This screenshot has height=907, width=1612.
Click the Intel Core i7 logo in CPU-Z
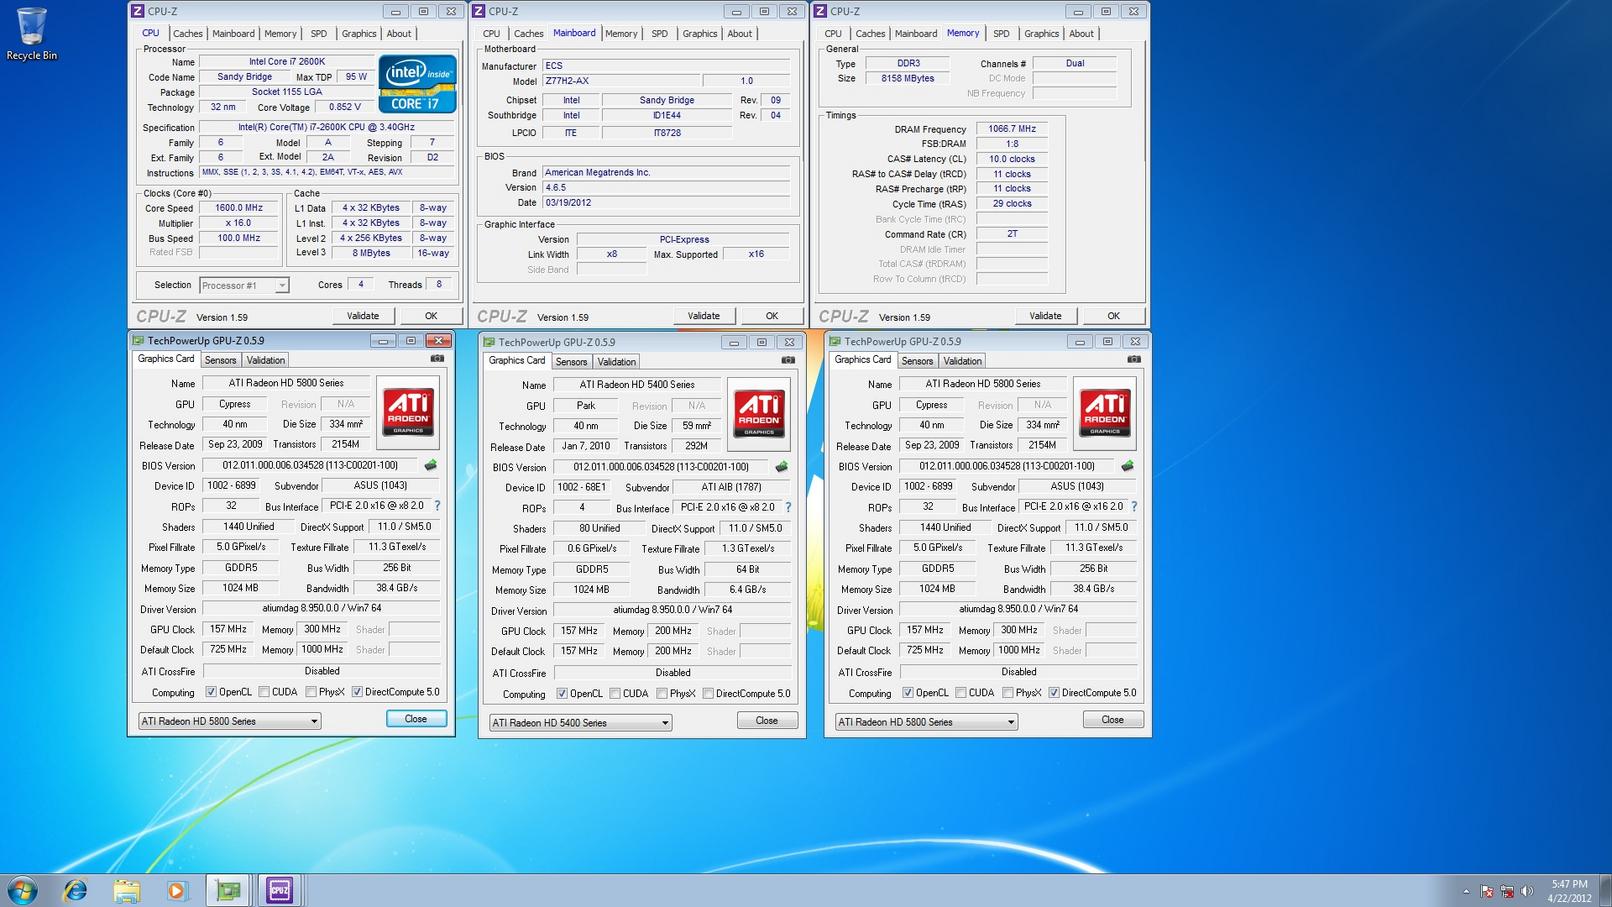(418, 84)
